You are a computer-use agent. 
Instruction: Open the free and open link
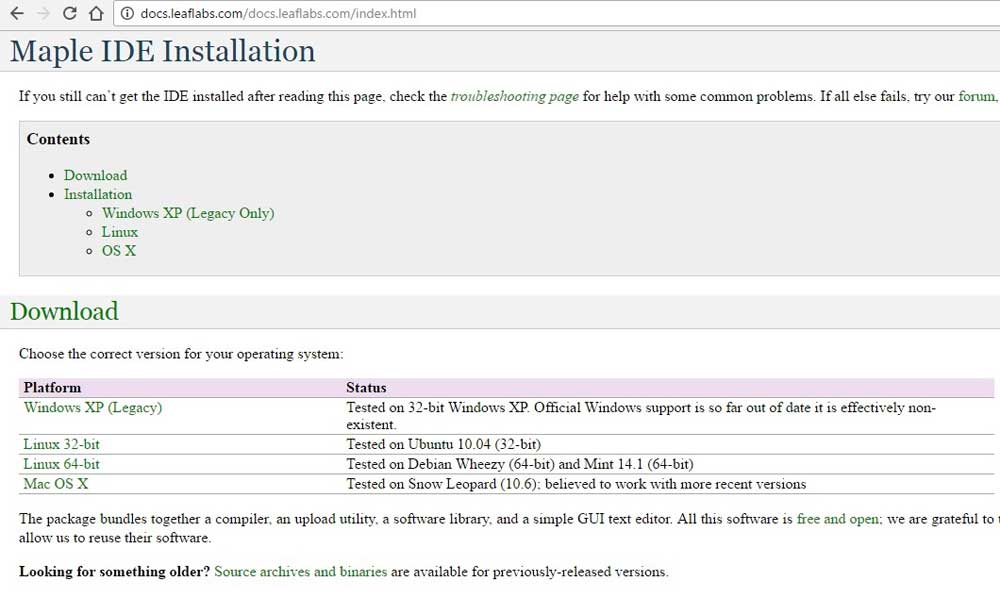[x=838, y=519]
